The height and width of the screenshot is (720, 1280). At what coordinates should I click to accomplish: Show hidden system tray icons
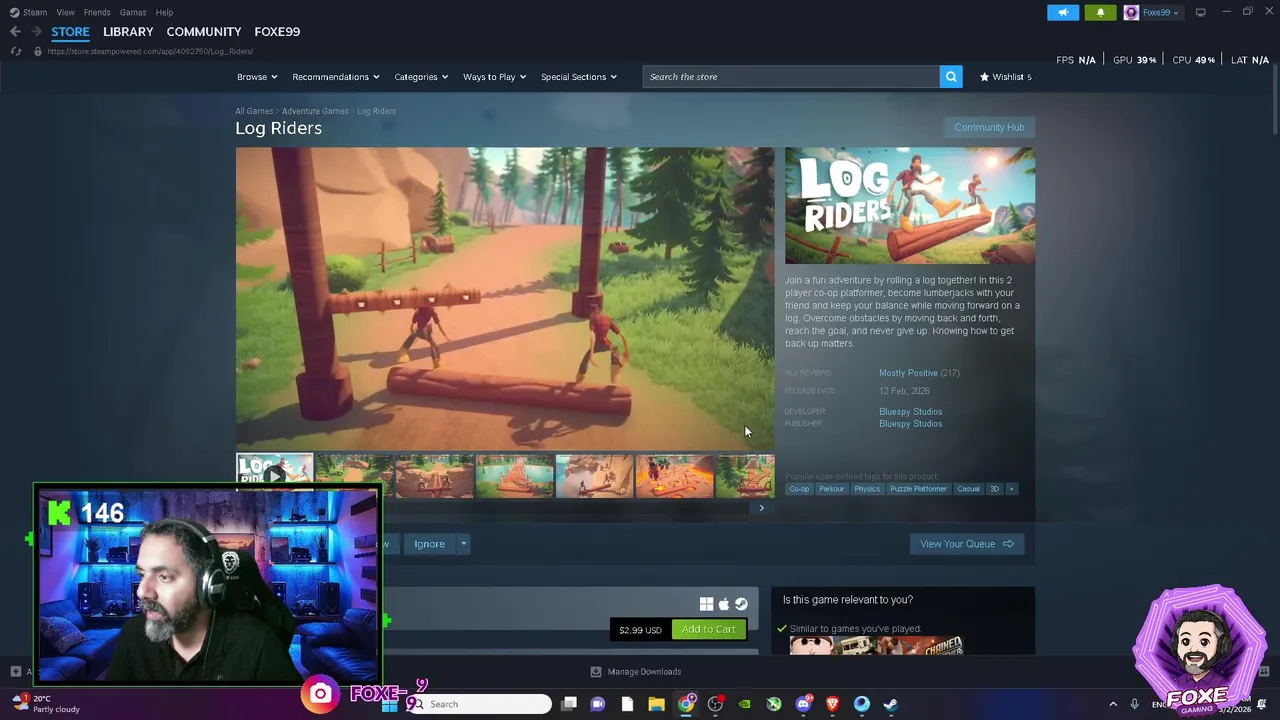[1113, 704]
